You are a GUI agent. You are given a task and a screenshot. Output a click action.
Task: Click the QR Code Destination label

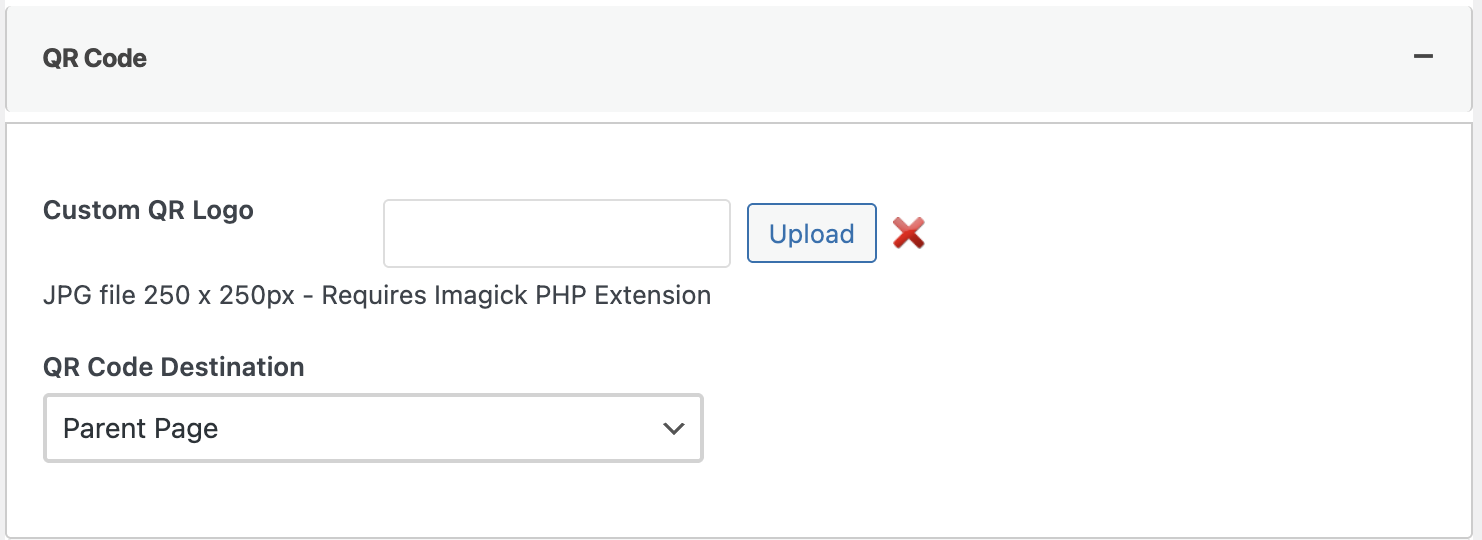(x=173, y=367)
